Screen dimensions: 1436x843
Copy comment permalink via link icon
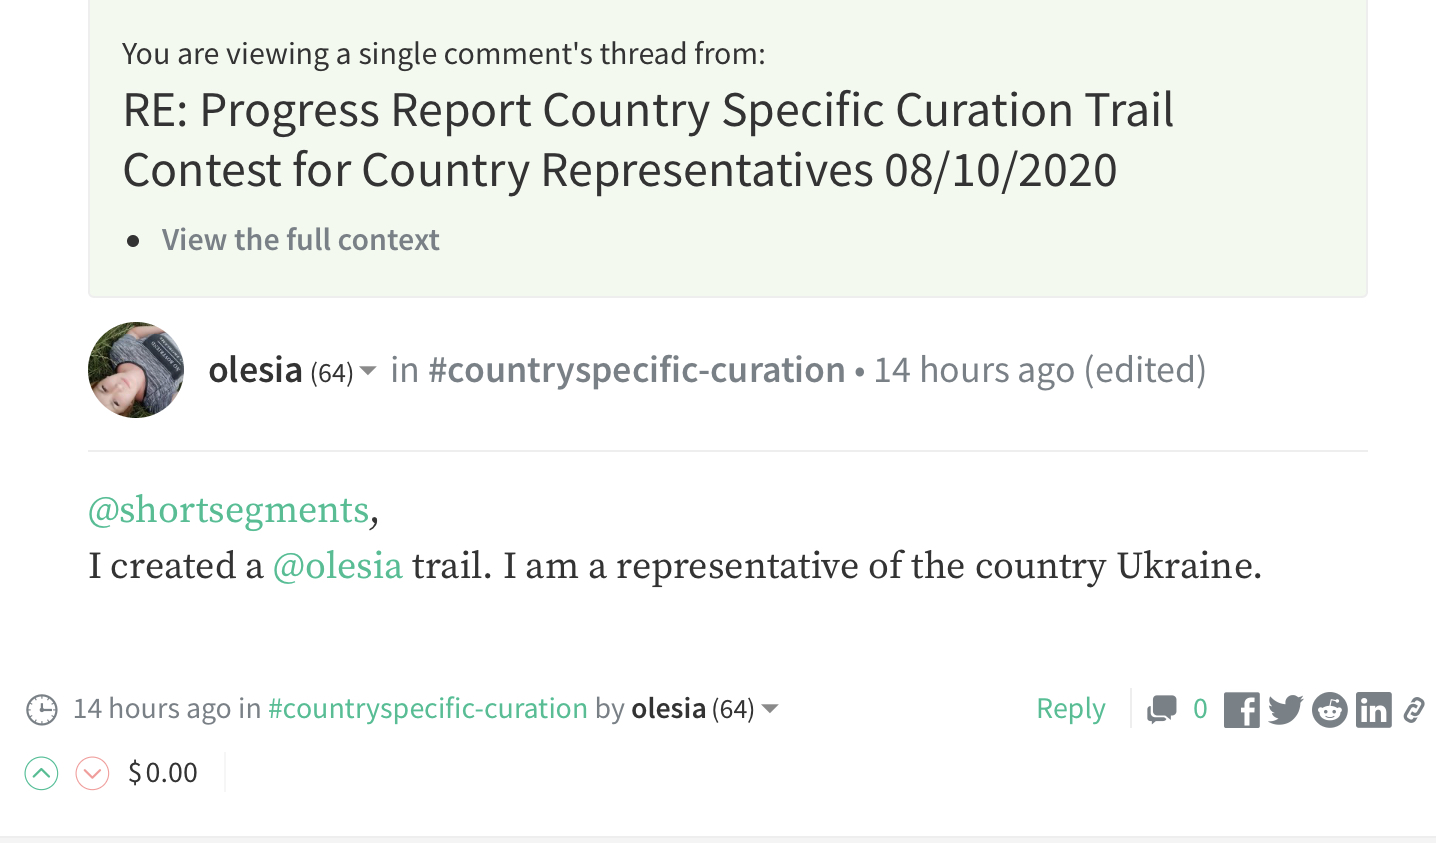tap(1413, 710)
